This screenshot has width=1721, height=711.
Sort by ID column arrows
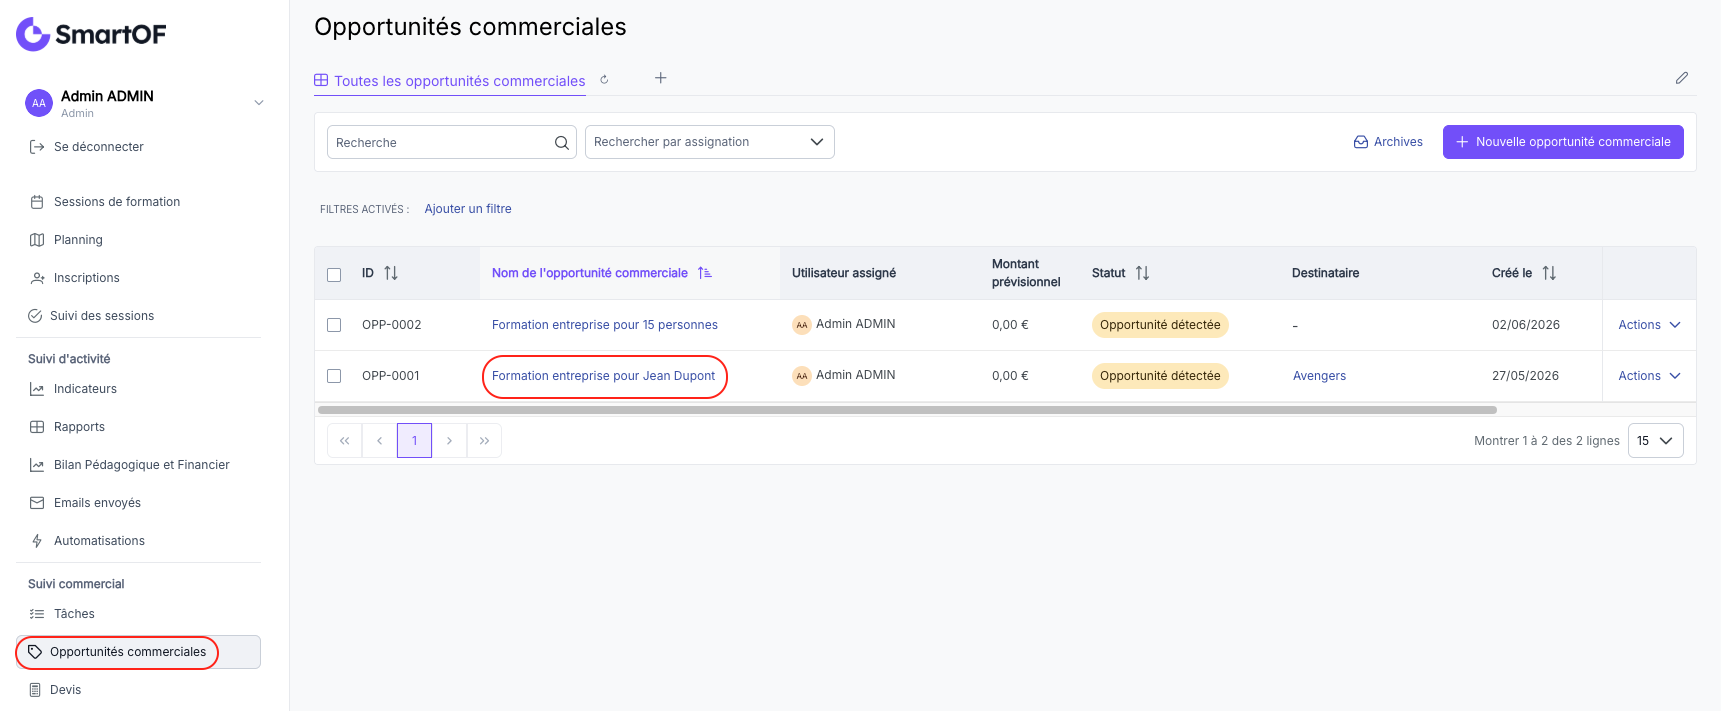click(391, 273)
